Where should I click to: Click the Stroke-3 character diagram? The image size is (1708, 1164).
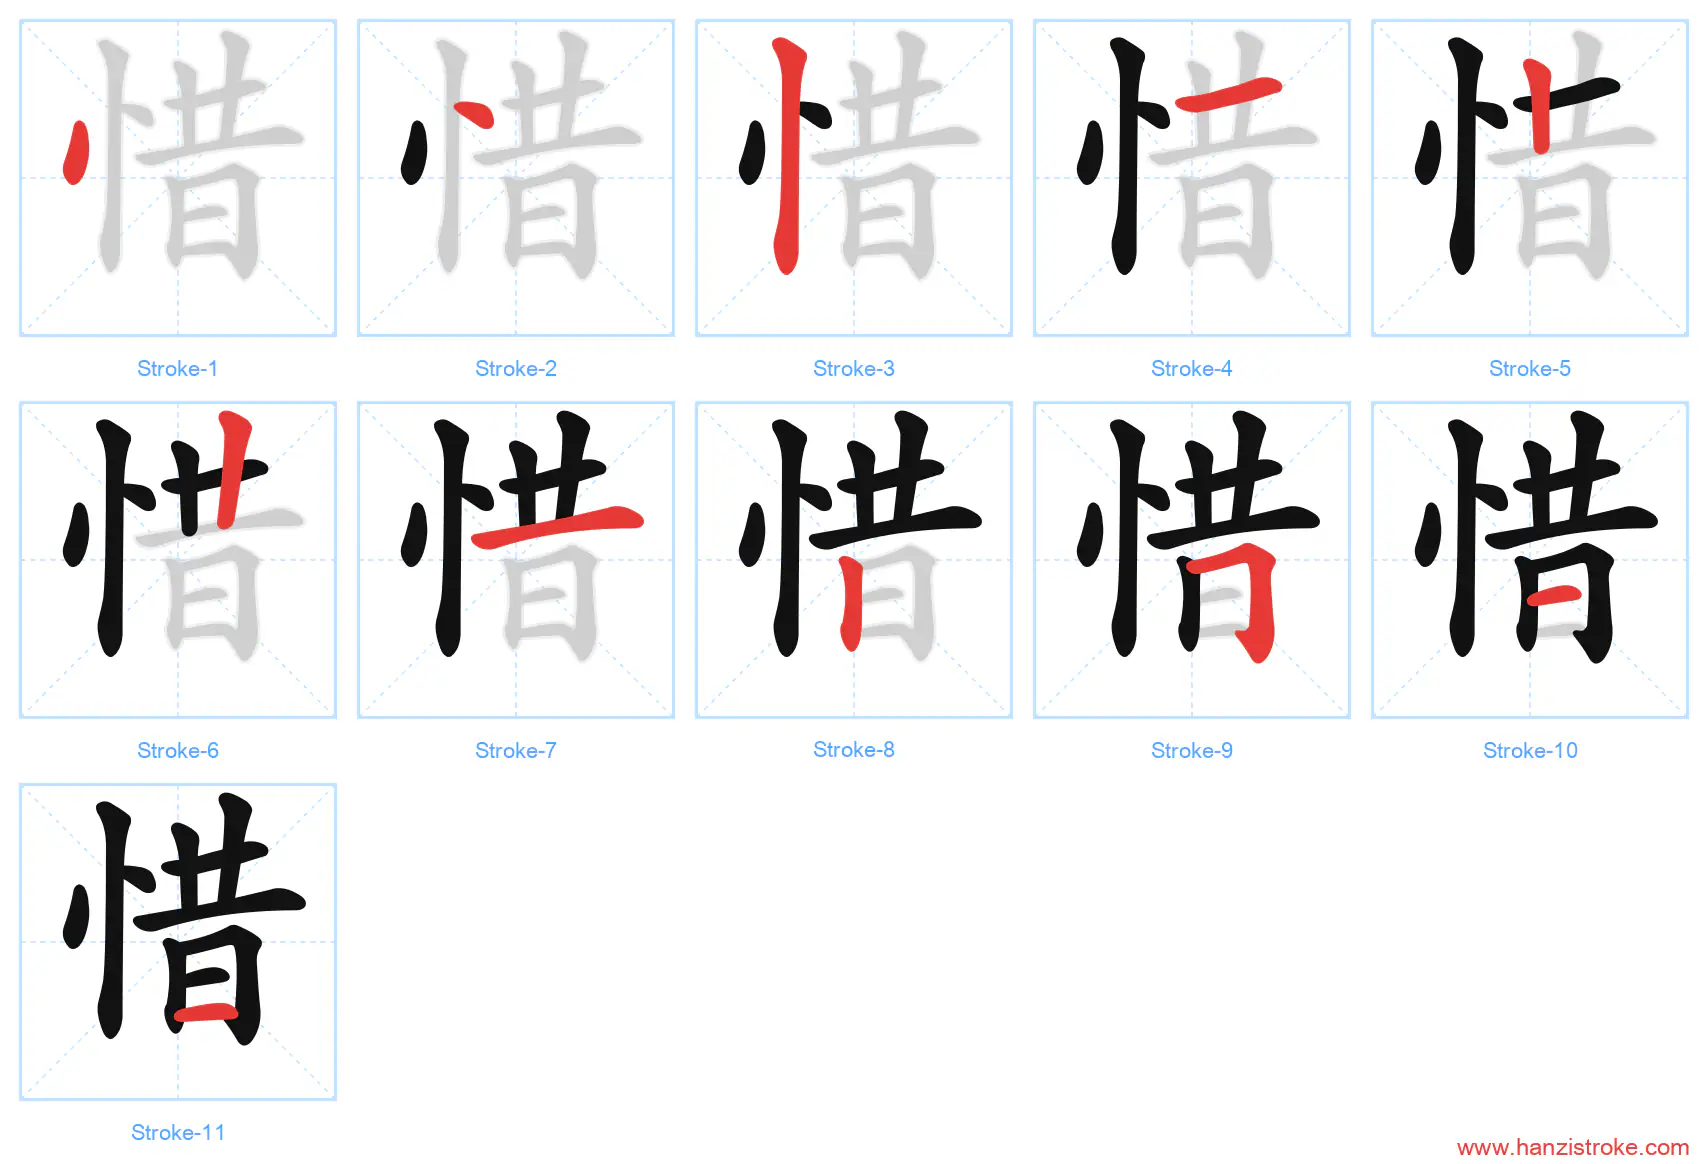(x=854, y=178)
